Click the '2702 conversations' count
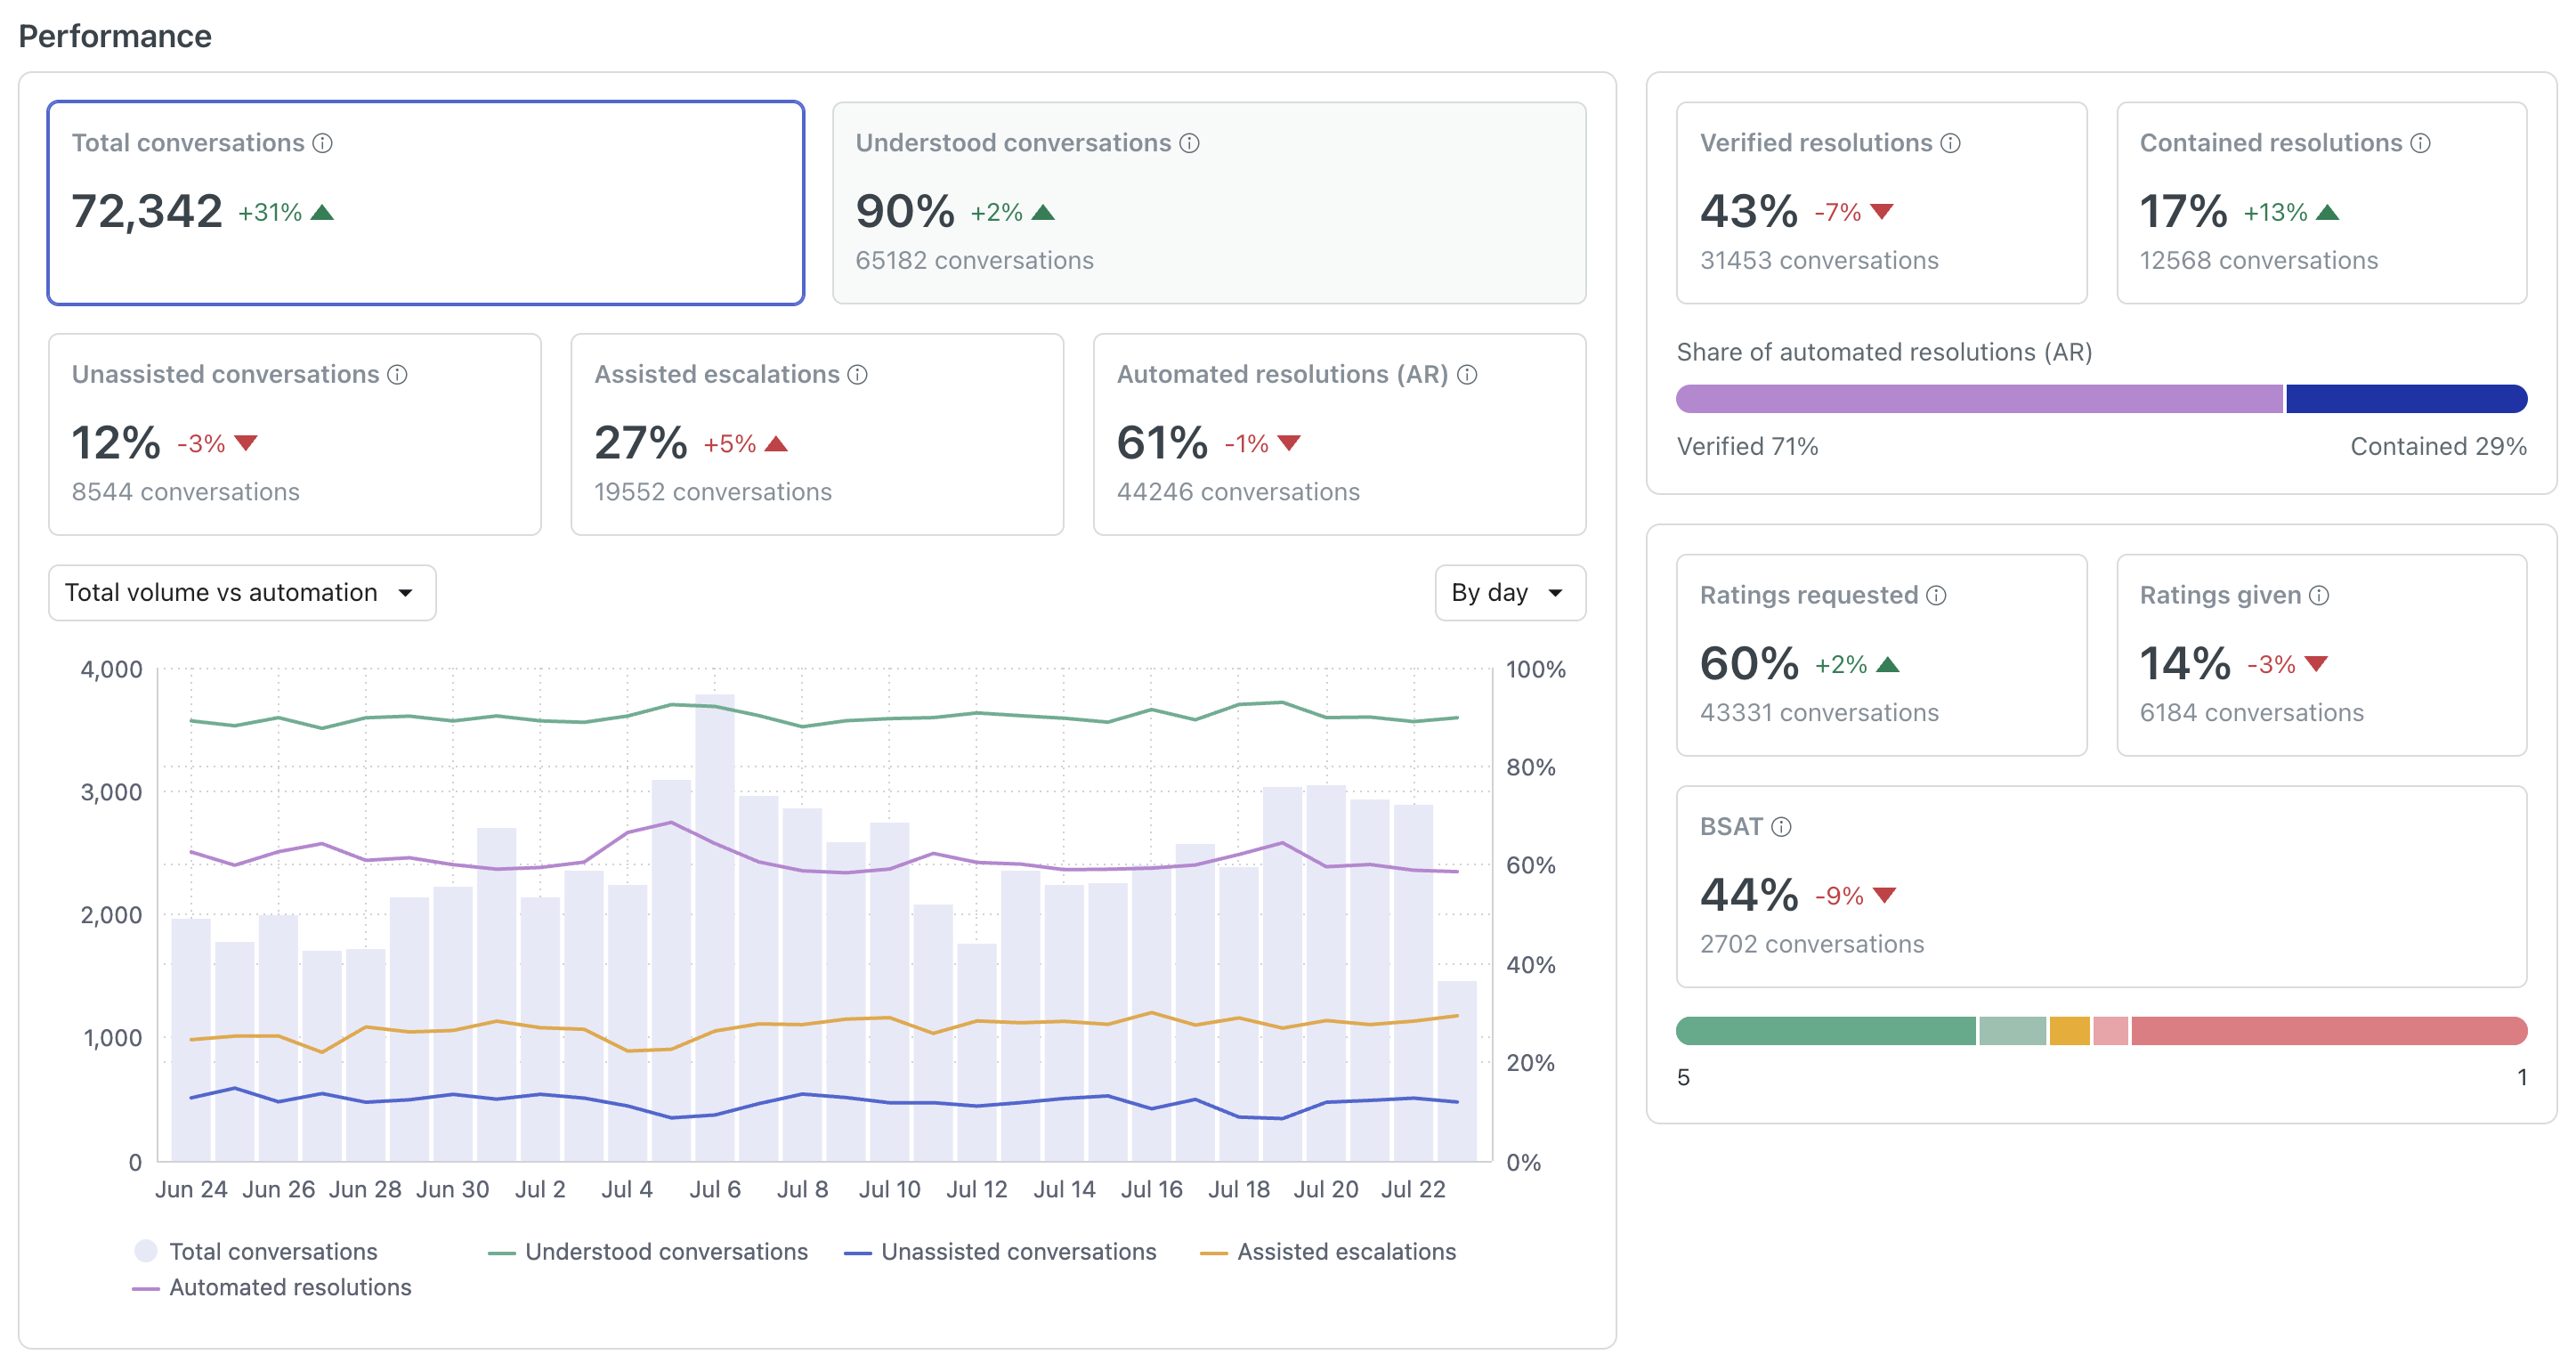Viewport: 2576px width, 1371px height. (x=1812, y=943)
